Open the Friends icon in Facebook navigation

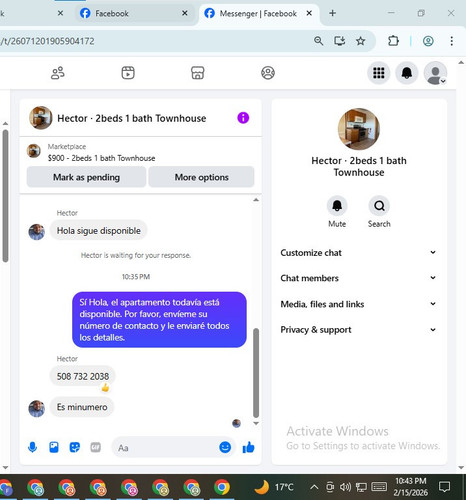point(58,73)
